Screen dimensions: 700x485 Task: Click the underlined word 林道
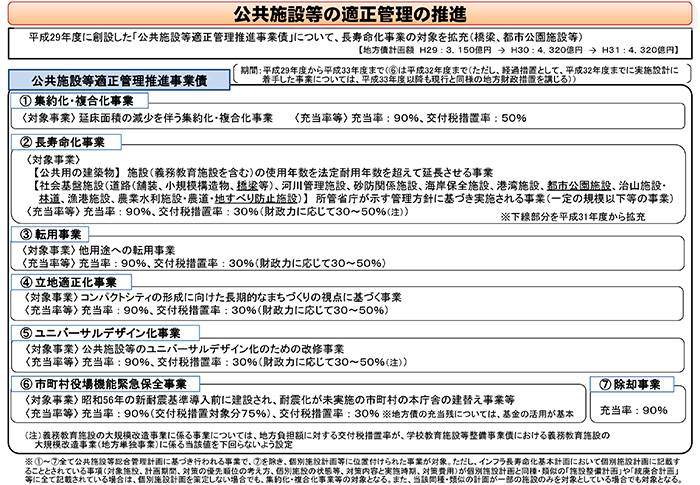pos(49,198)
